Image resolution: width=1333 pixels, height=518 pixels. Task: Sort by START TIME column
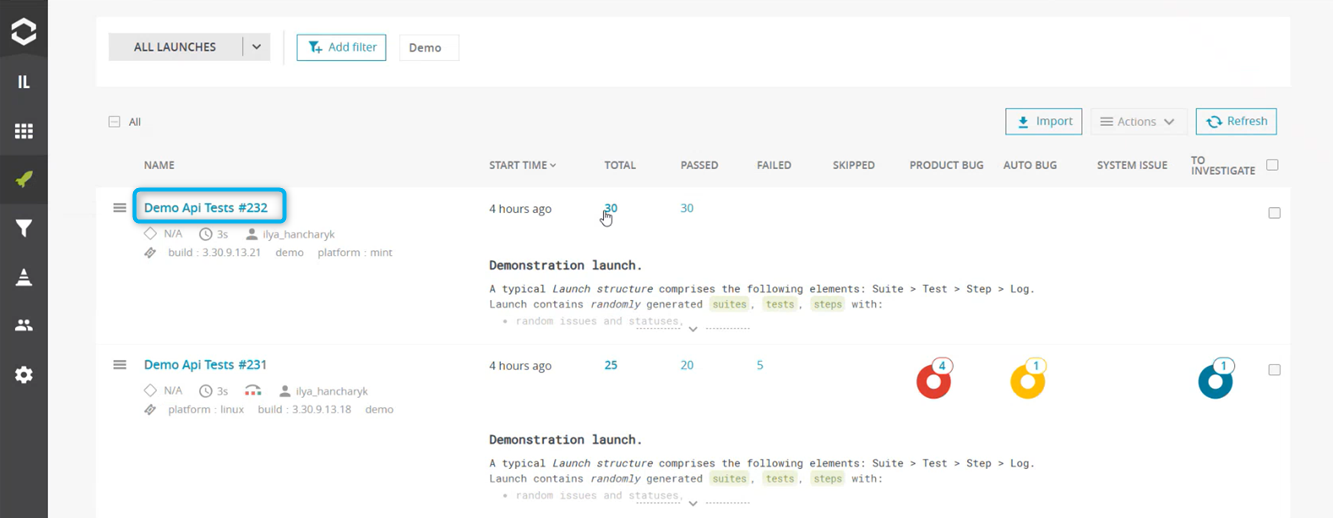tap(523, 165)
